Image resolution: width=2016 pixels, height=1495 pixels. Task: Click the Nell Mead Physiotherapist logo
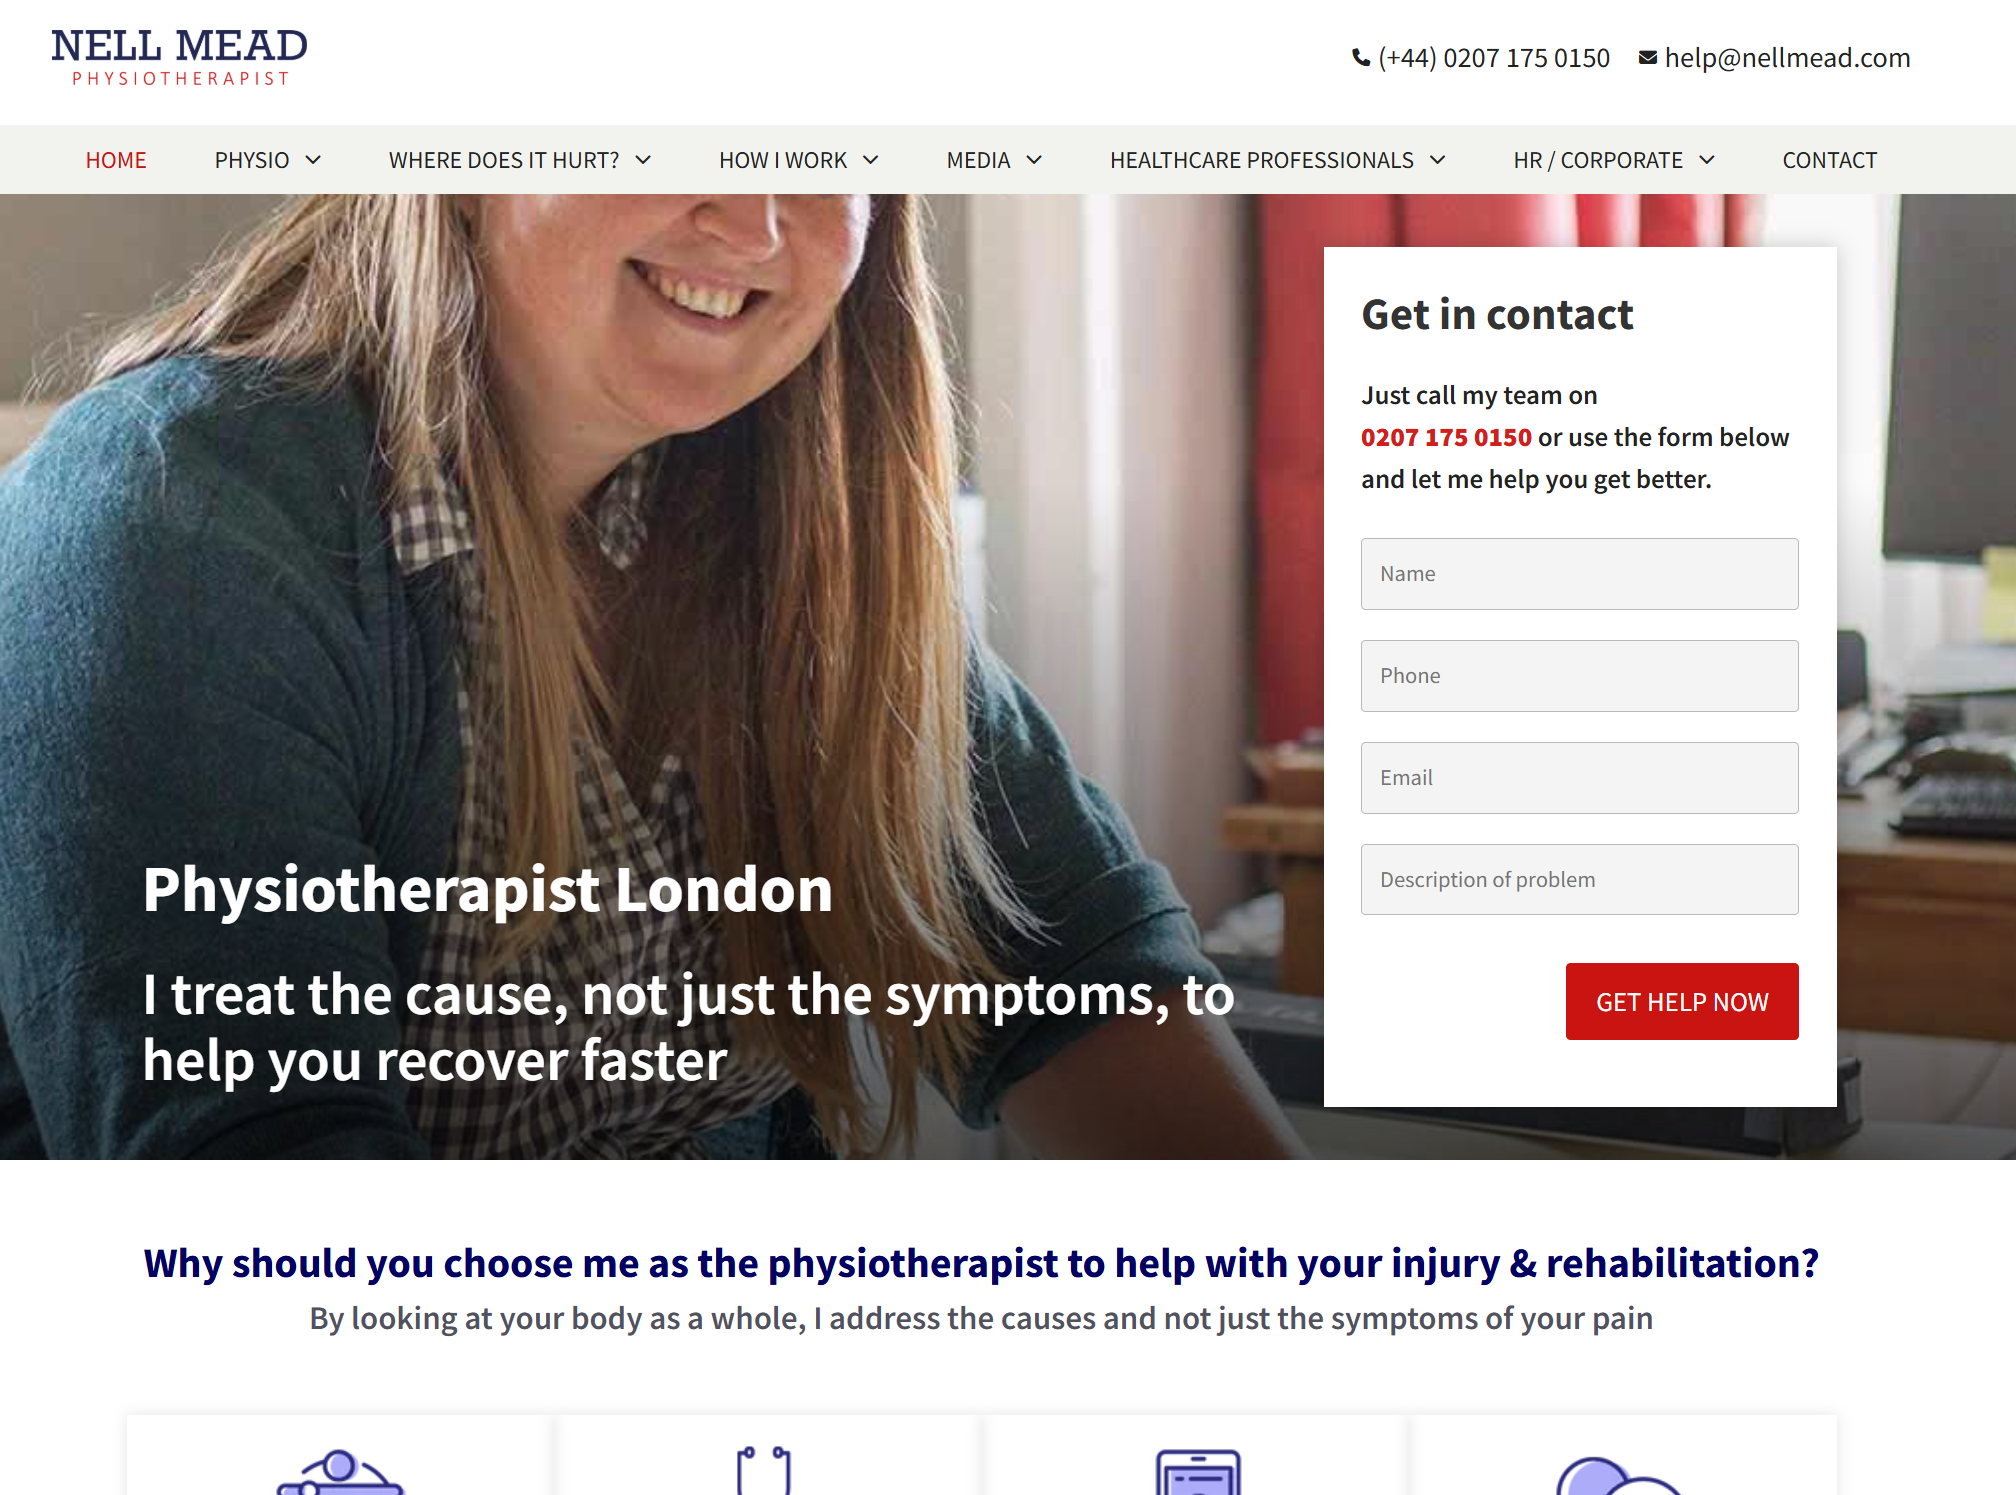(x=180, y=58)
